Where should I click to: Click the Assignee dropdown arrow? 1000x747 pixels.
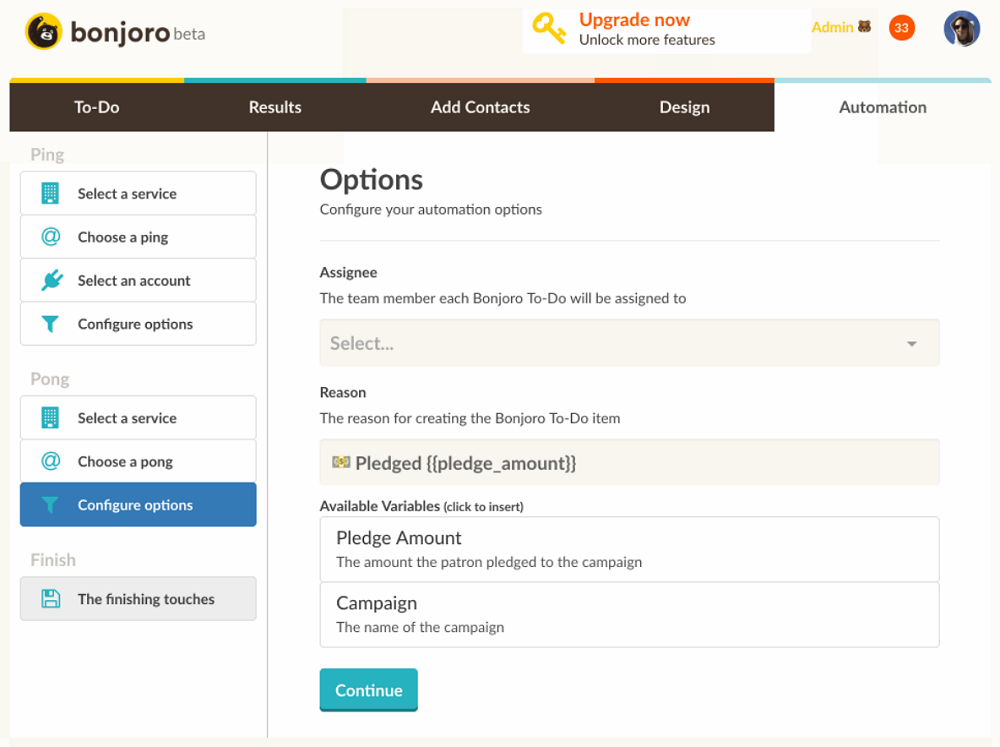tap(912, 344)
